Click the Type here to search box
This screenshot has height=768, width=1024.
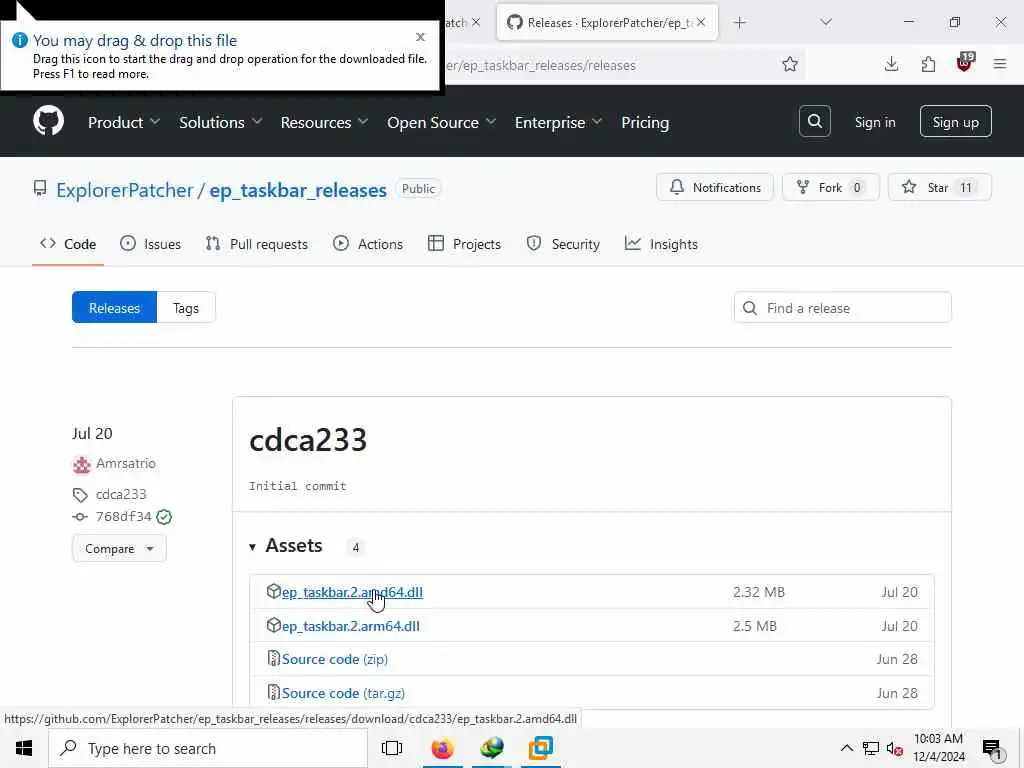pyautogui.click(x=208, y=748)
